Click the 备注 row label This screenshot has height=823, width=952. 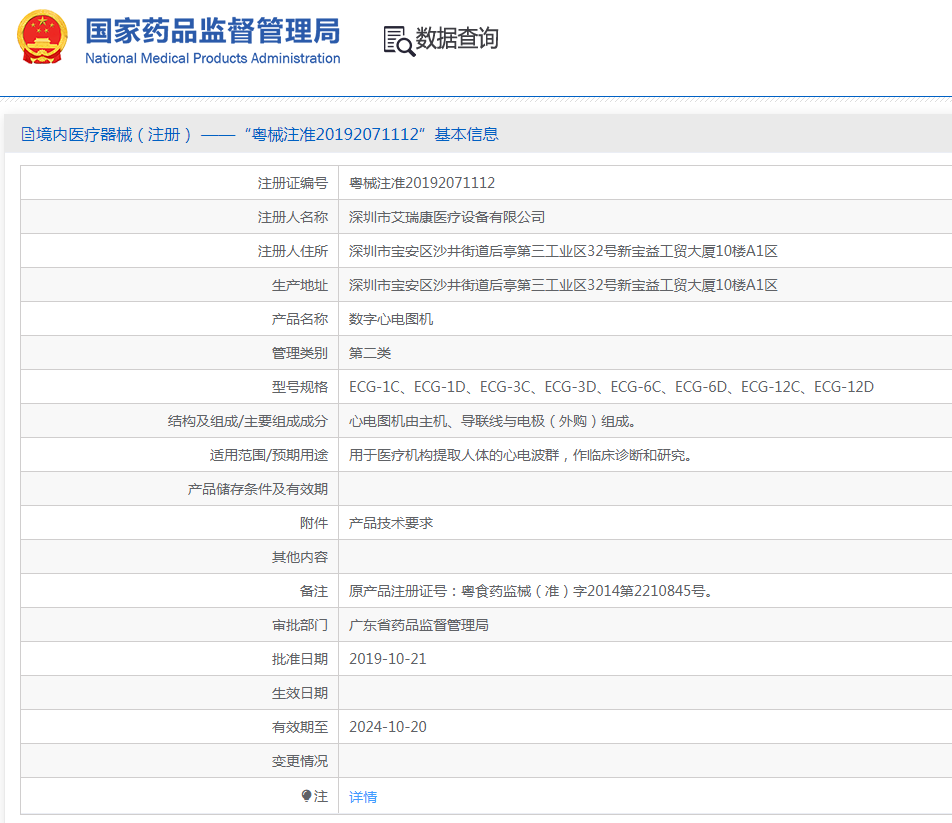coord(314,591)
